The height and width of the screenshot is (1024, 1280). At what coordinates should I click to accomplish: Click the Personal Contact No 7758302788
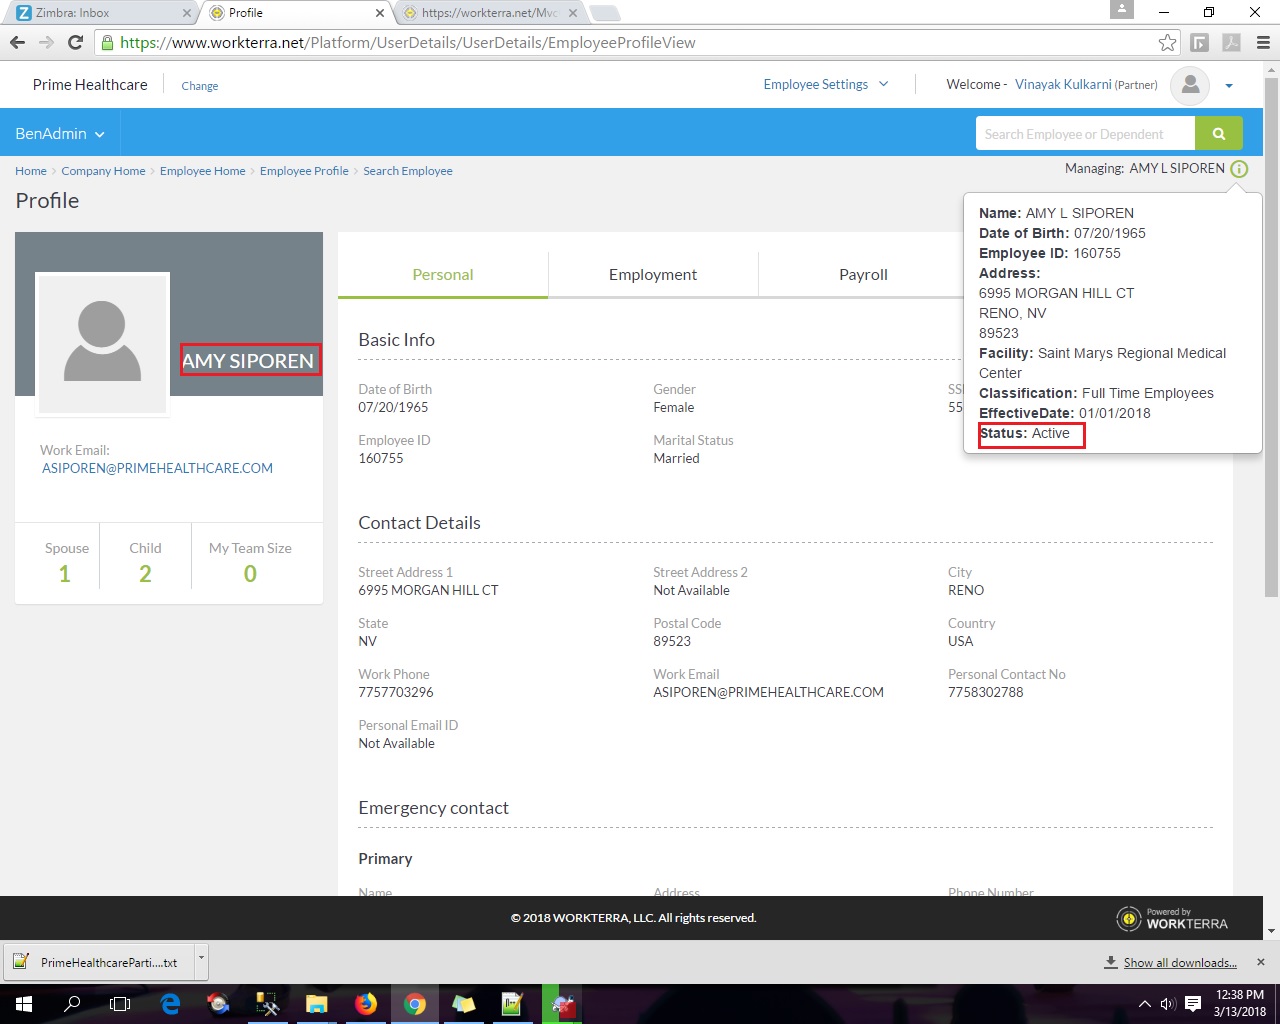[986, 692]
